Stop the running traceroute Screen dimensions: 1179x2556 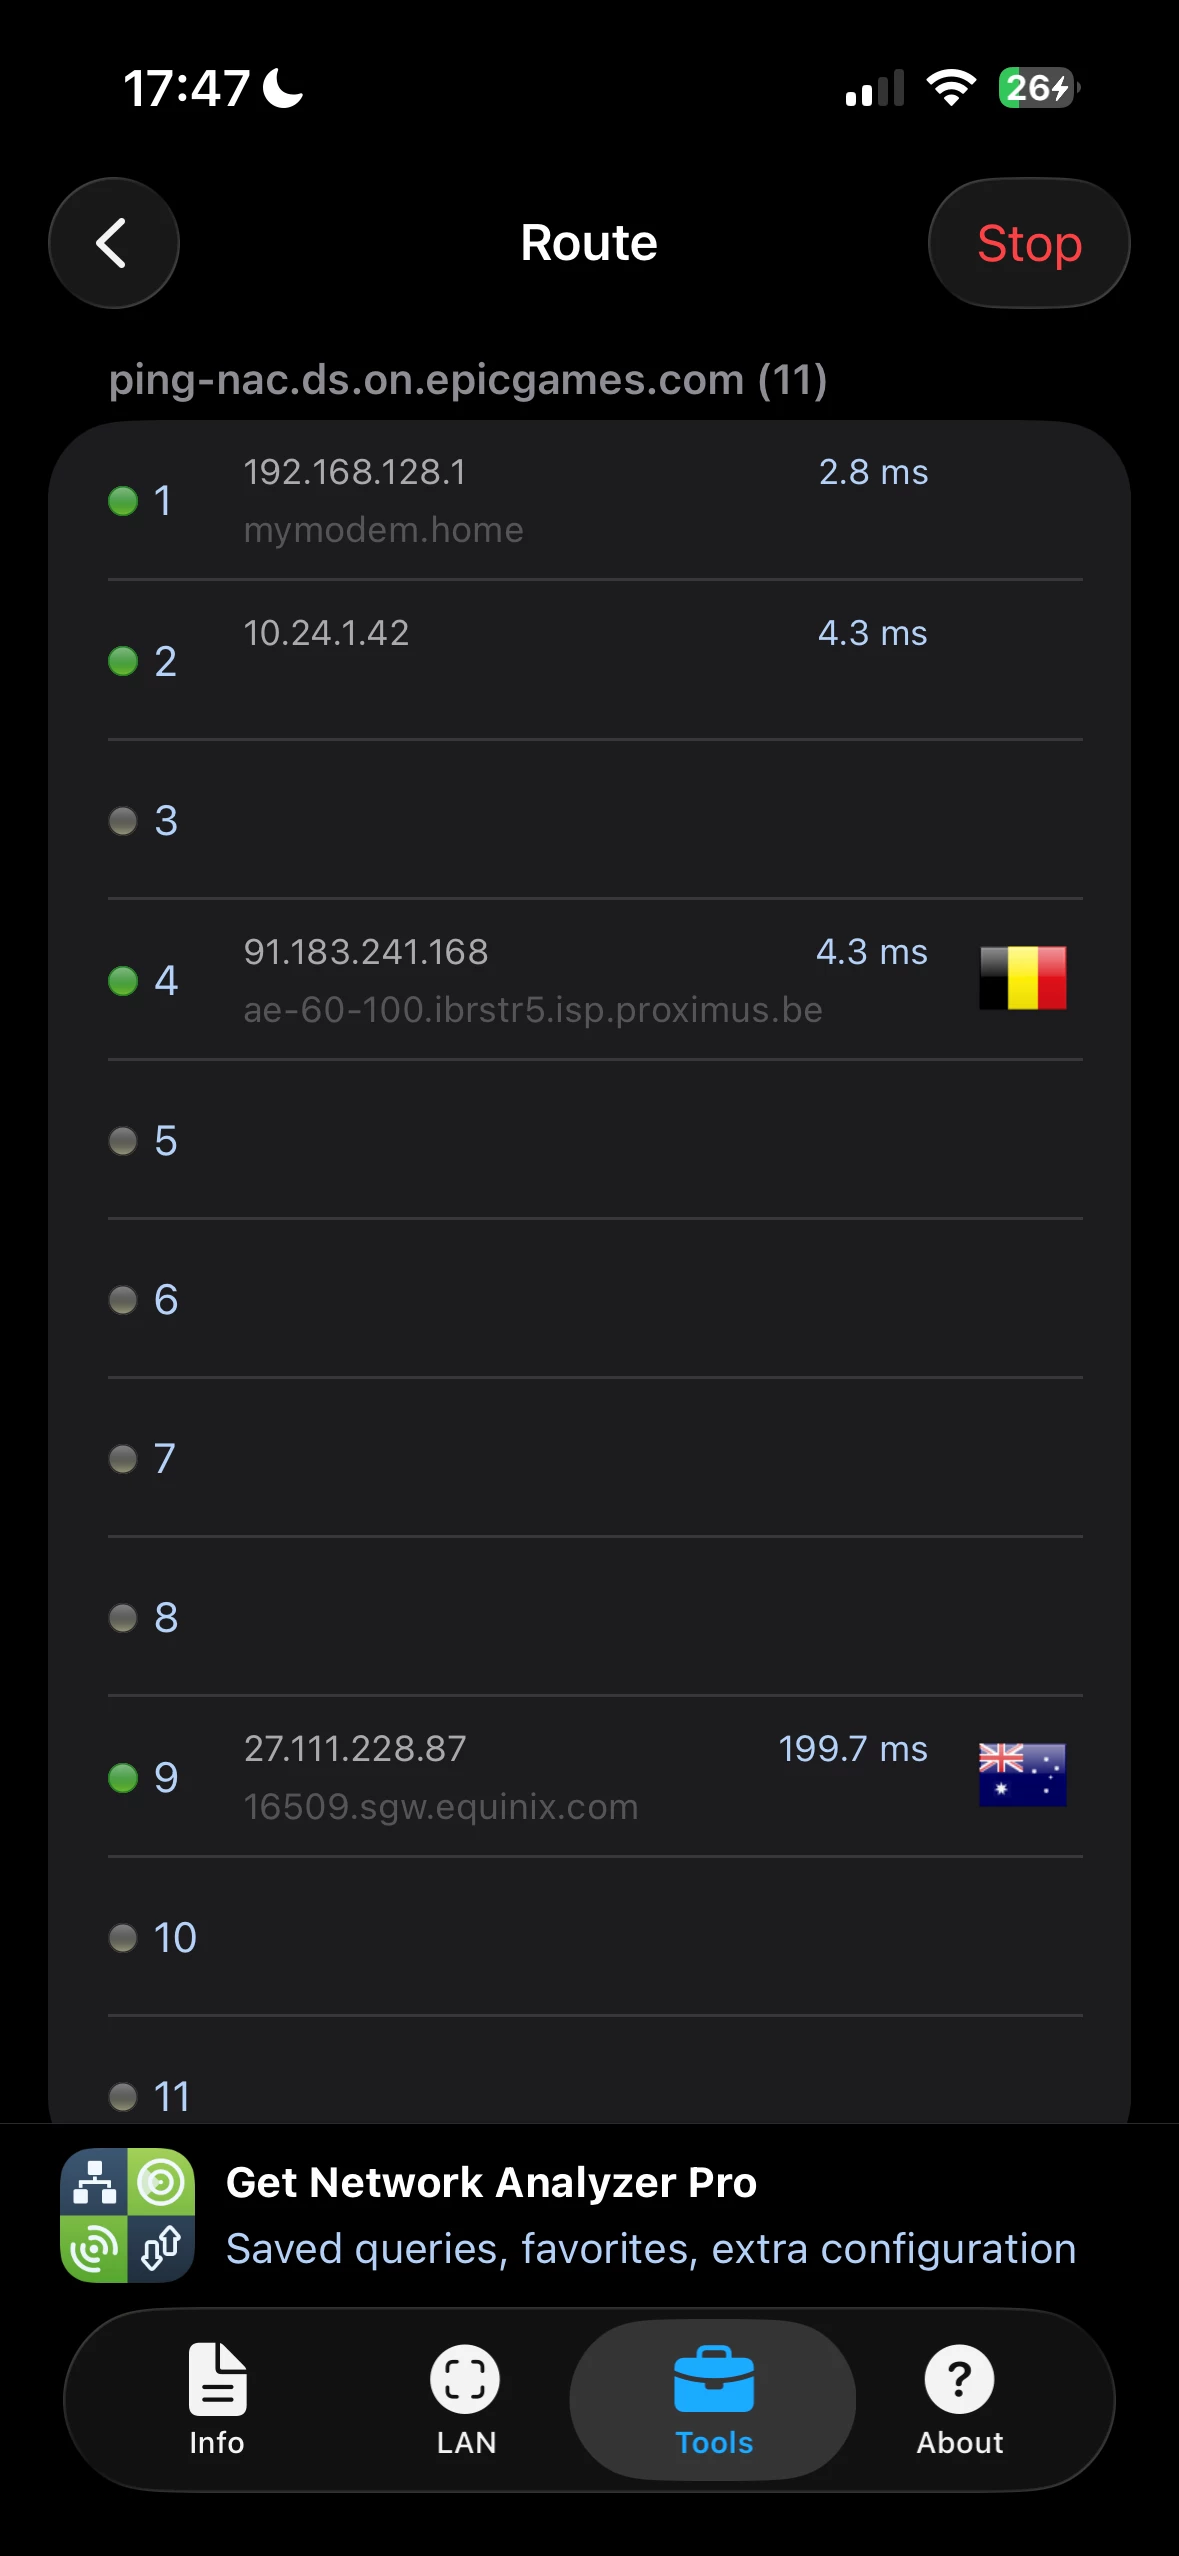(1029, 243)
